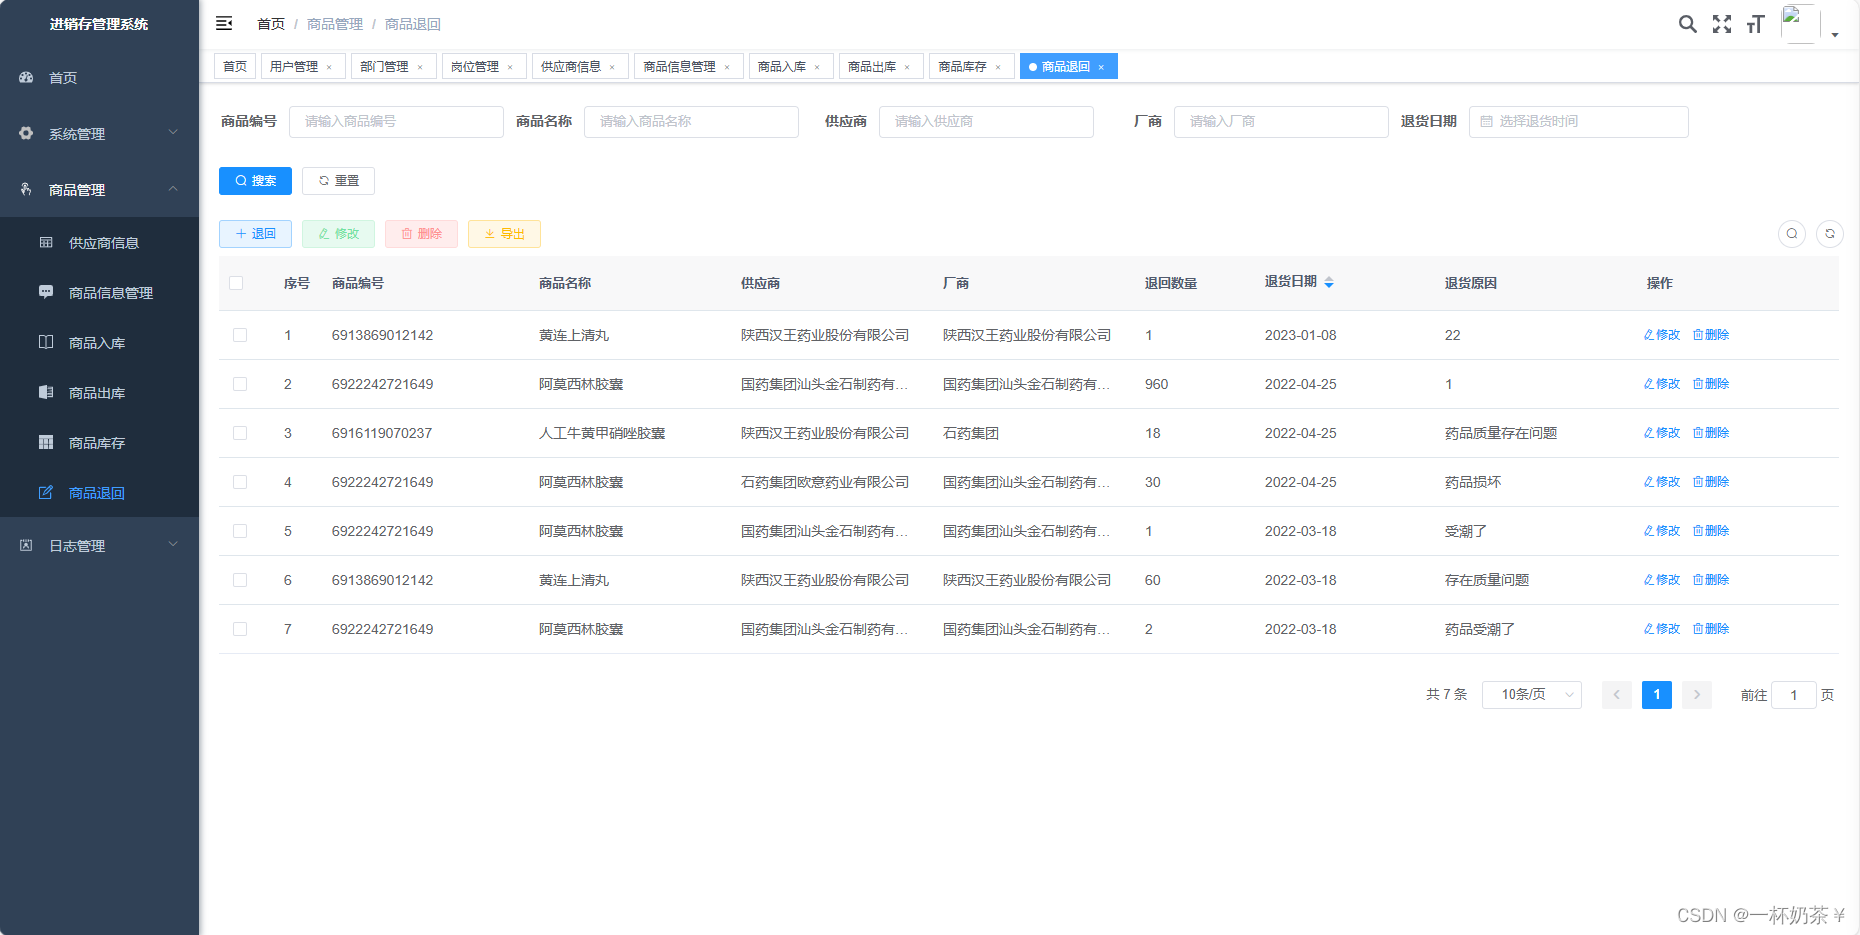Check the checkbox for row 7
The height and width of the screenshot is (935, 1860).
[x=240, y=629]
